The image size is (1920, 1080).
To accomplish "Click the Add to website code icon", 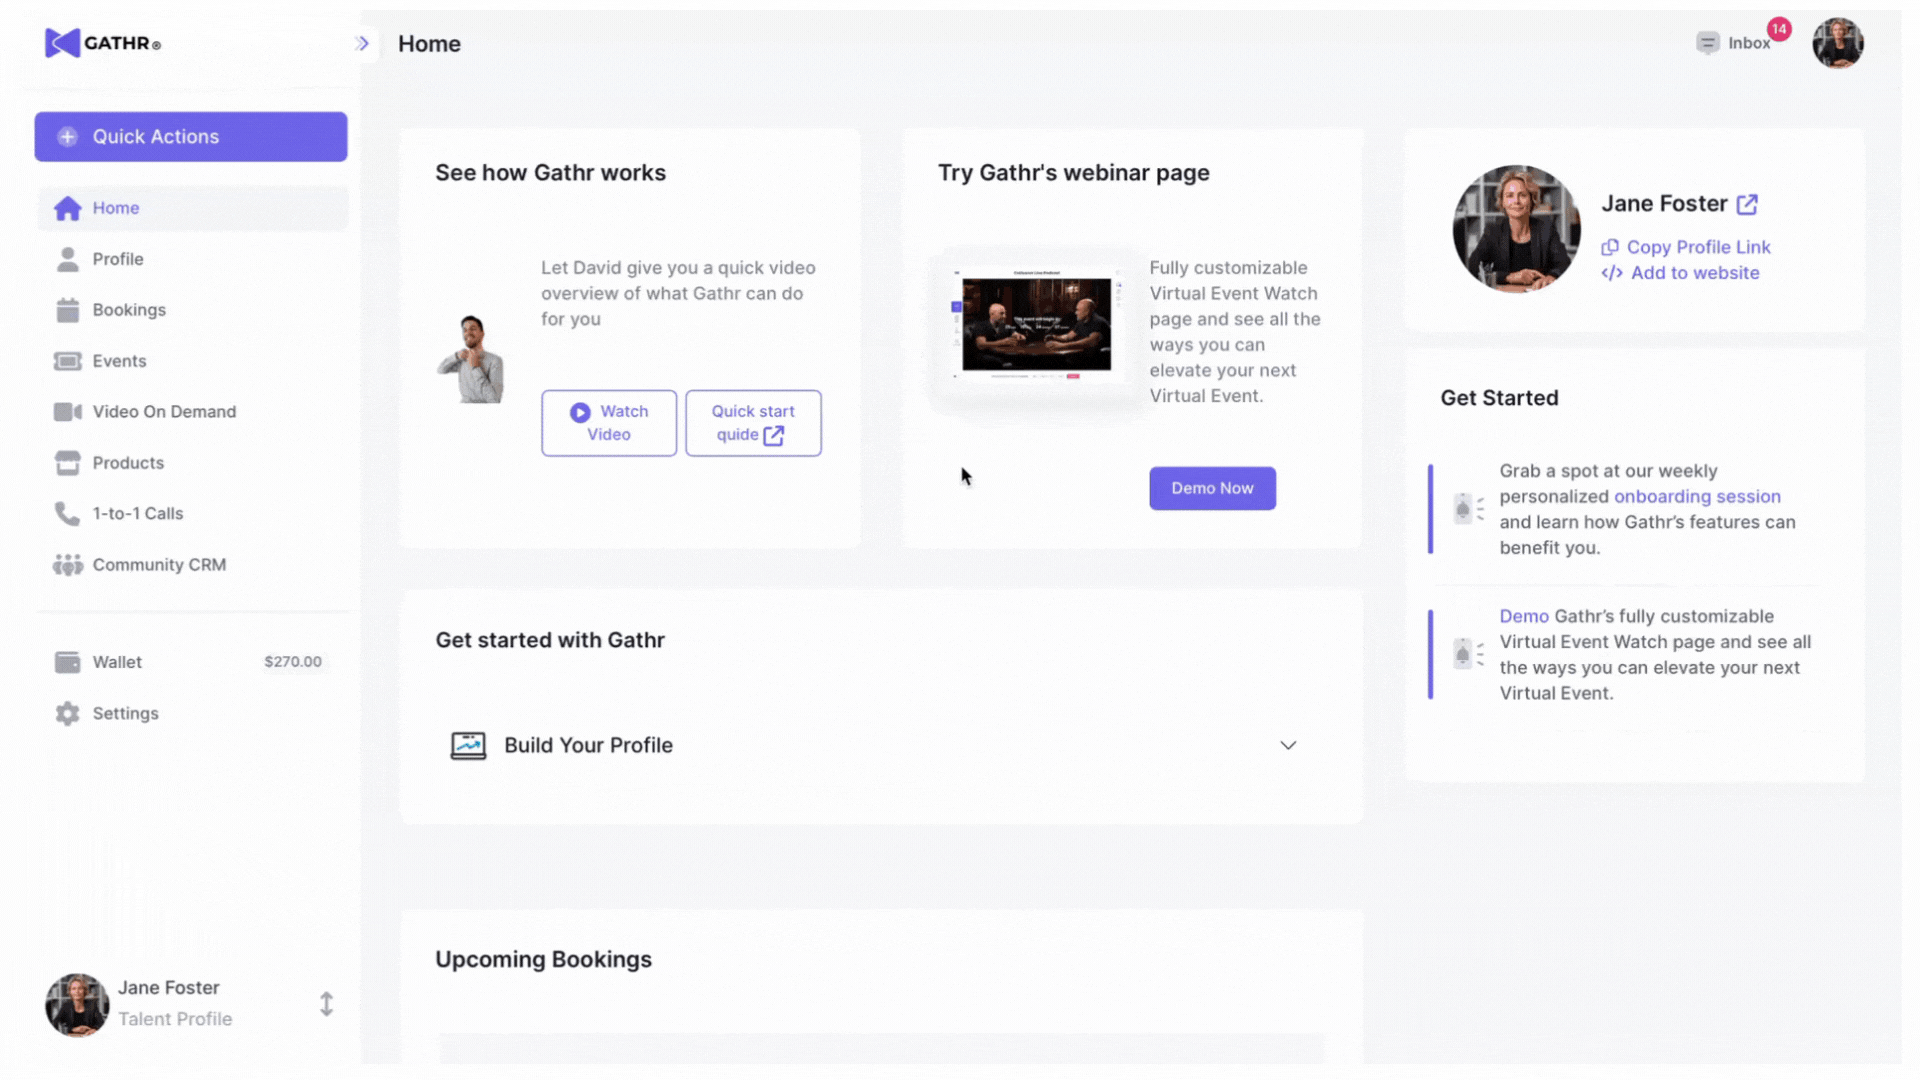I will [x=1612, y=273].
